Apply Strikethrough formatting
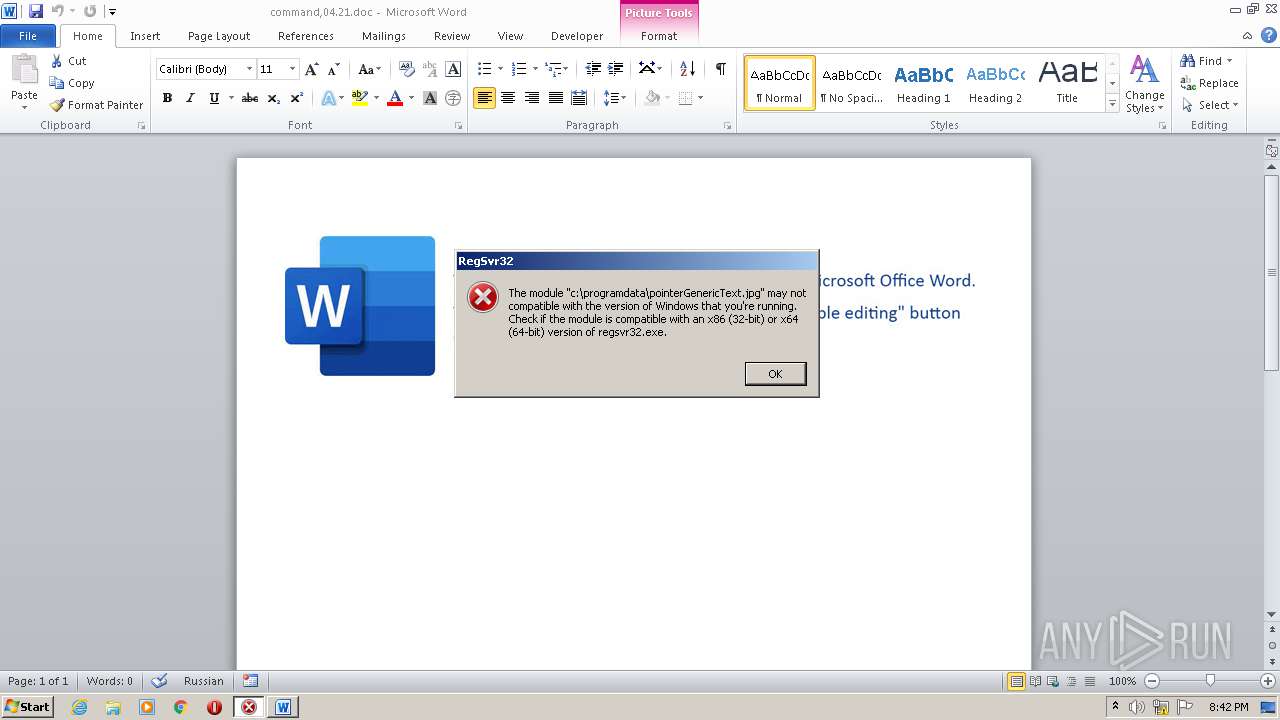The image size is (1280, 720). pyautogui.click(x=250, y=98)
